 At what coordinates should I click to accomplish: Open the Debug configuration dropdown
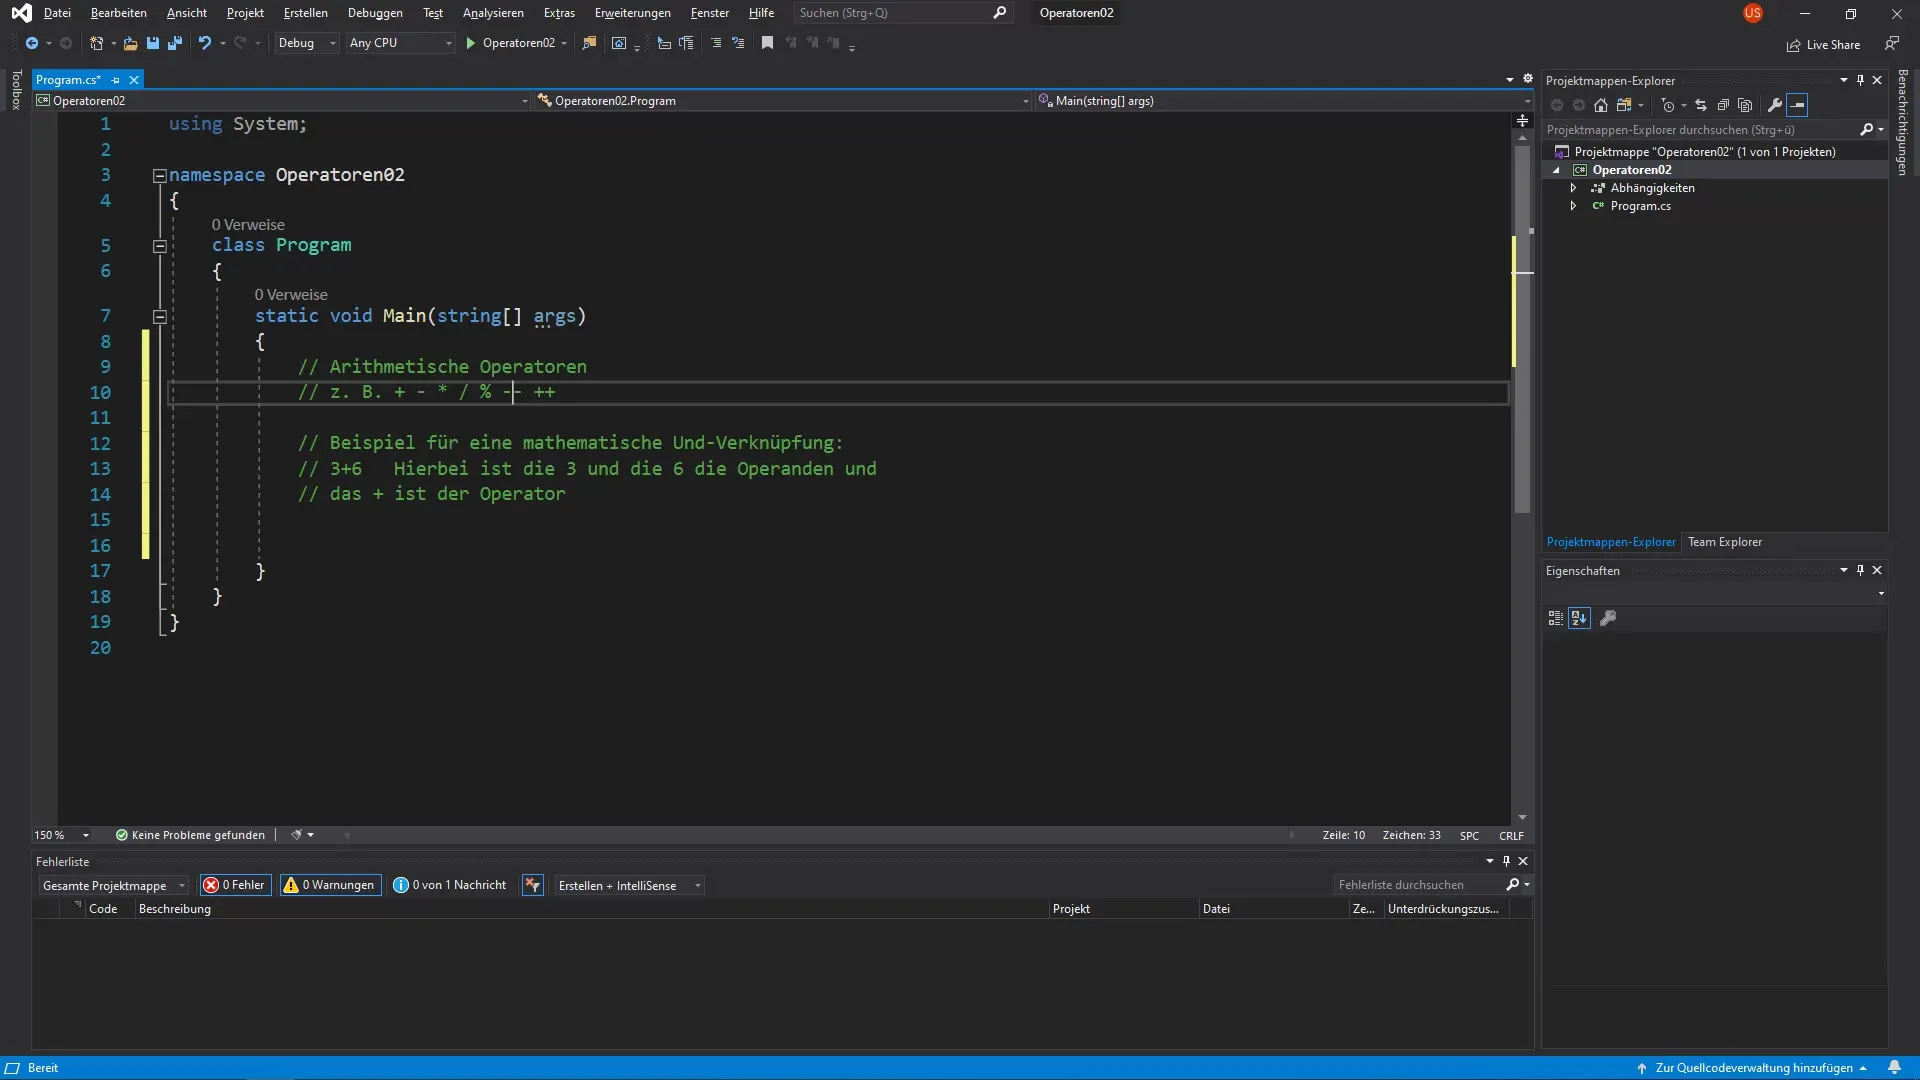307,43
